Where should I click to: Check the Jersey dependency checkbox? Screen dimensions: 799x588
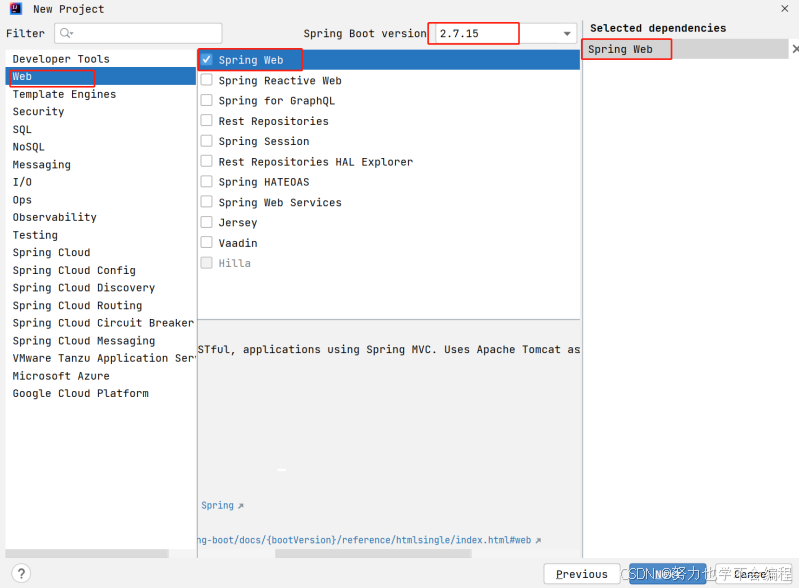206,222
